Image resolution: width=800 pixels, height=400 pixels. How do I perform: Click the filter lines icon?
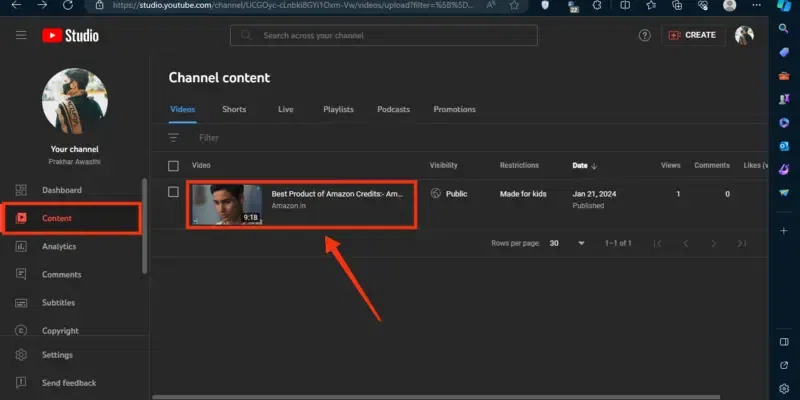click(x=173, y=138)
